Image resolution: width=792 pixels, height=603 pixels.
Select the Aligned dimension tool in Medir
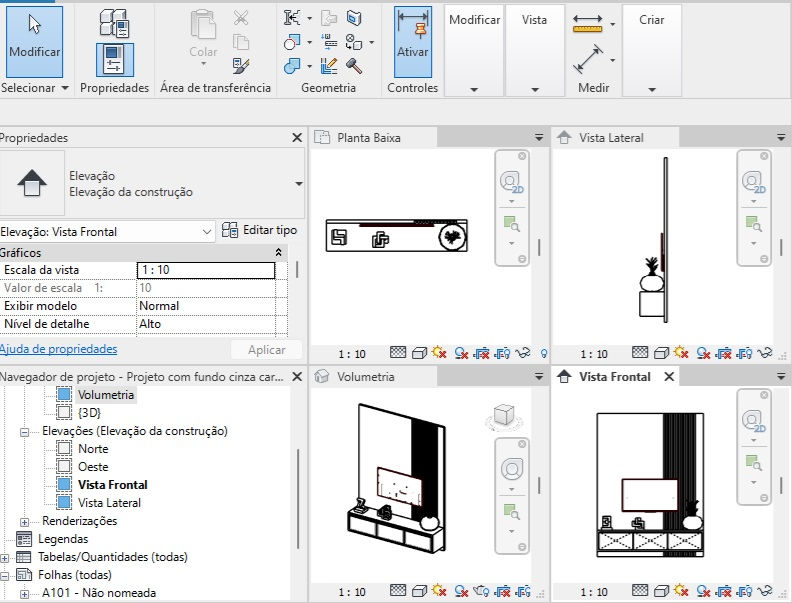[x=588, y=60]
